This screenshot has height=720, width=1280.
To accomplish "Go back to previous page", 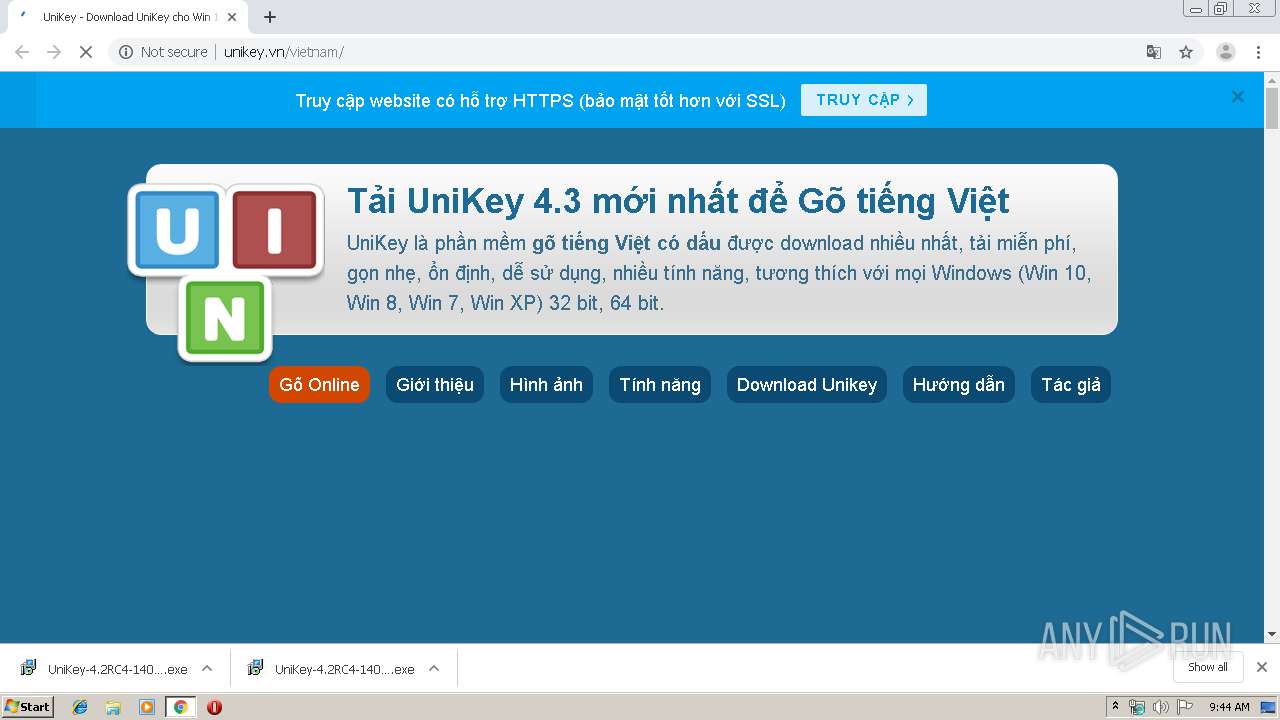I will tap(22, 52).
